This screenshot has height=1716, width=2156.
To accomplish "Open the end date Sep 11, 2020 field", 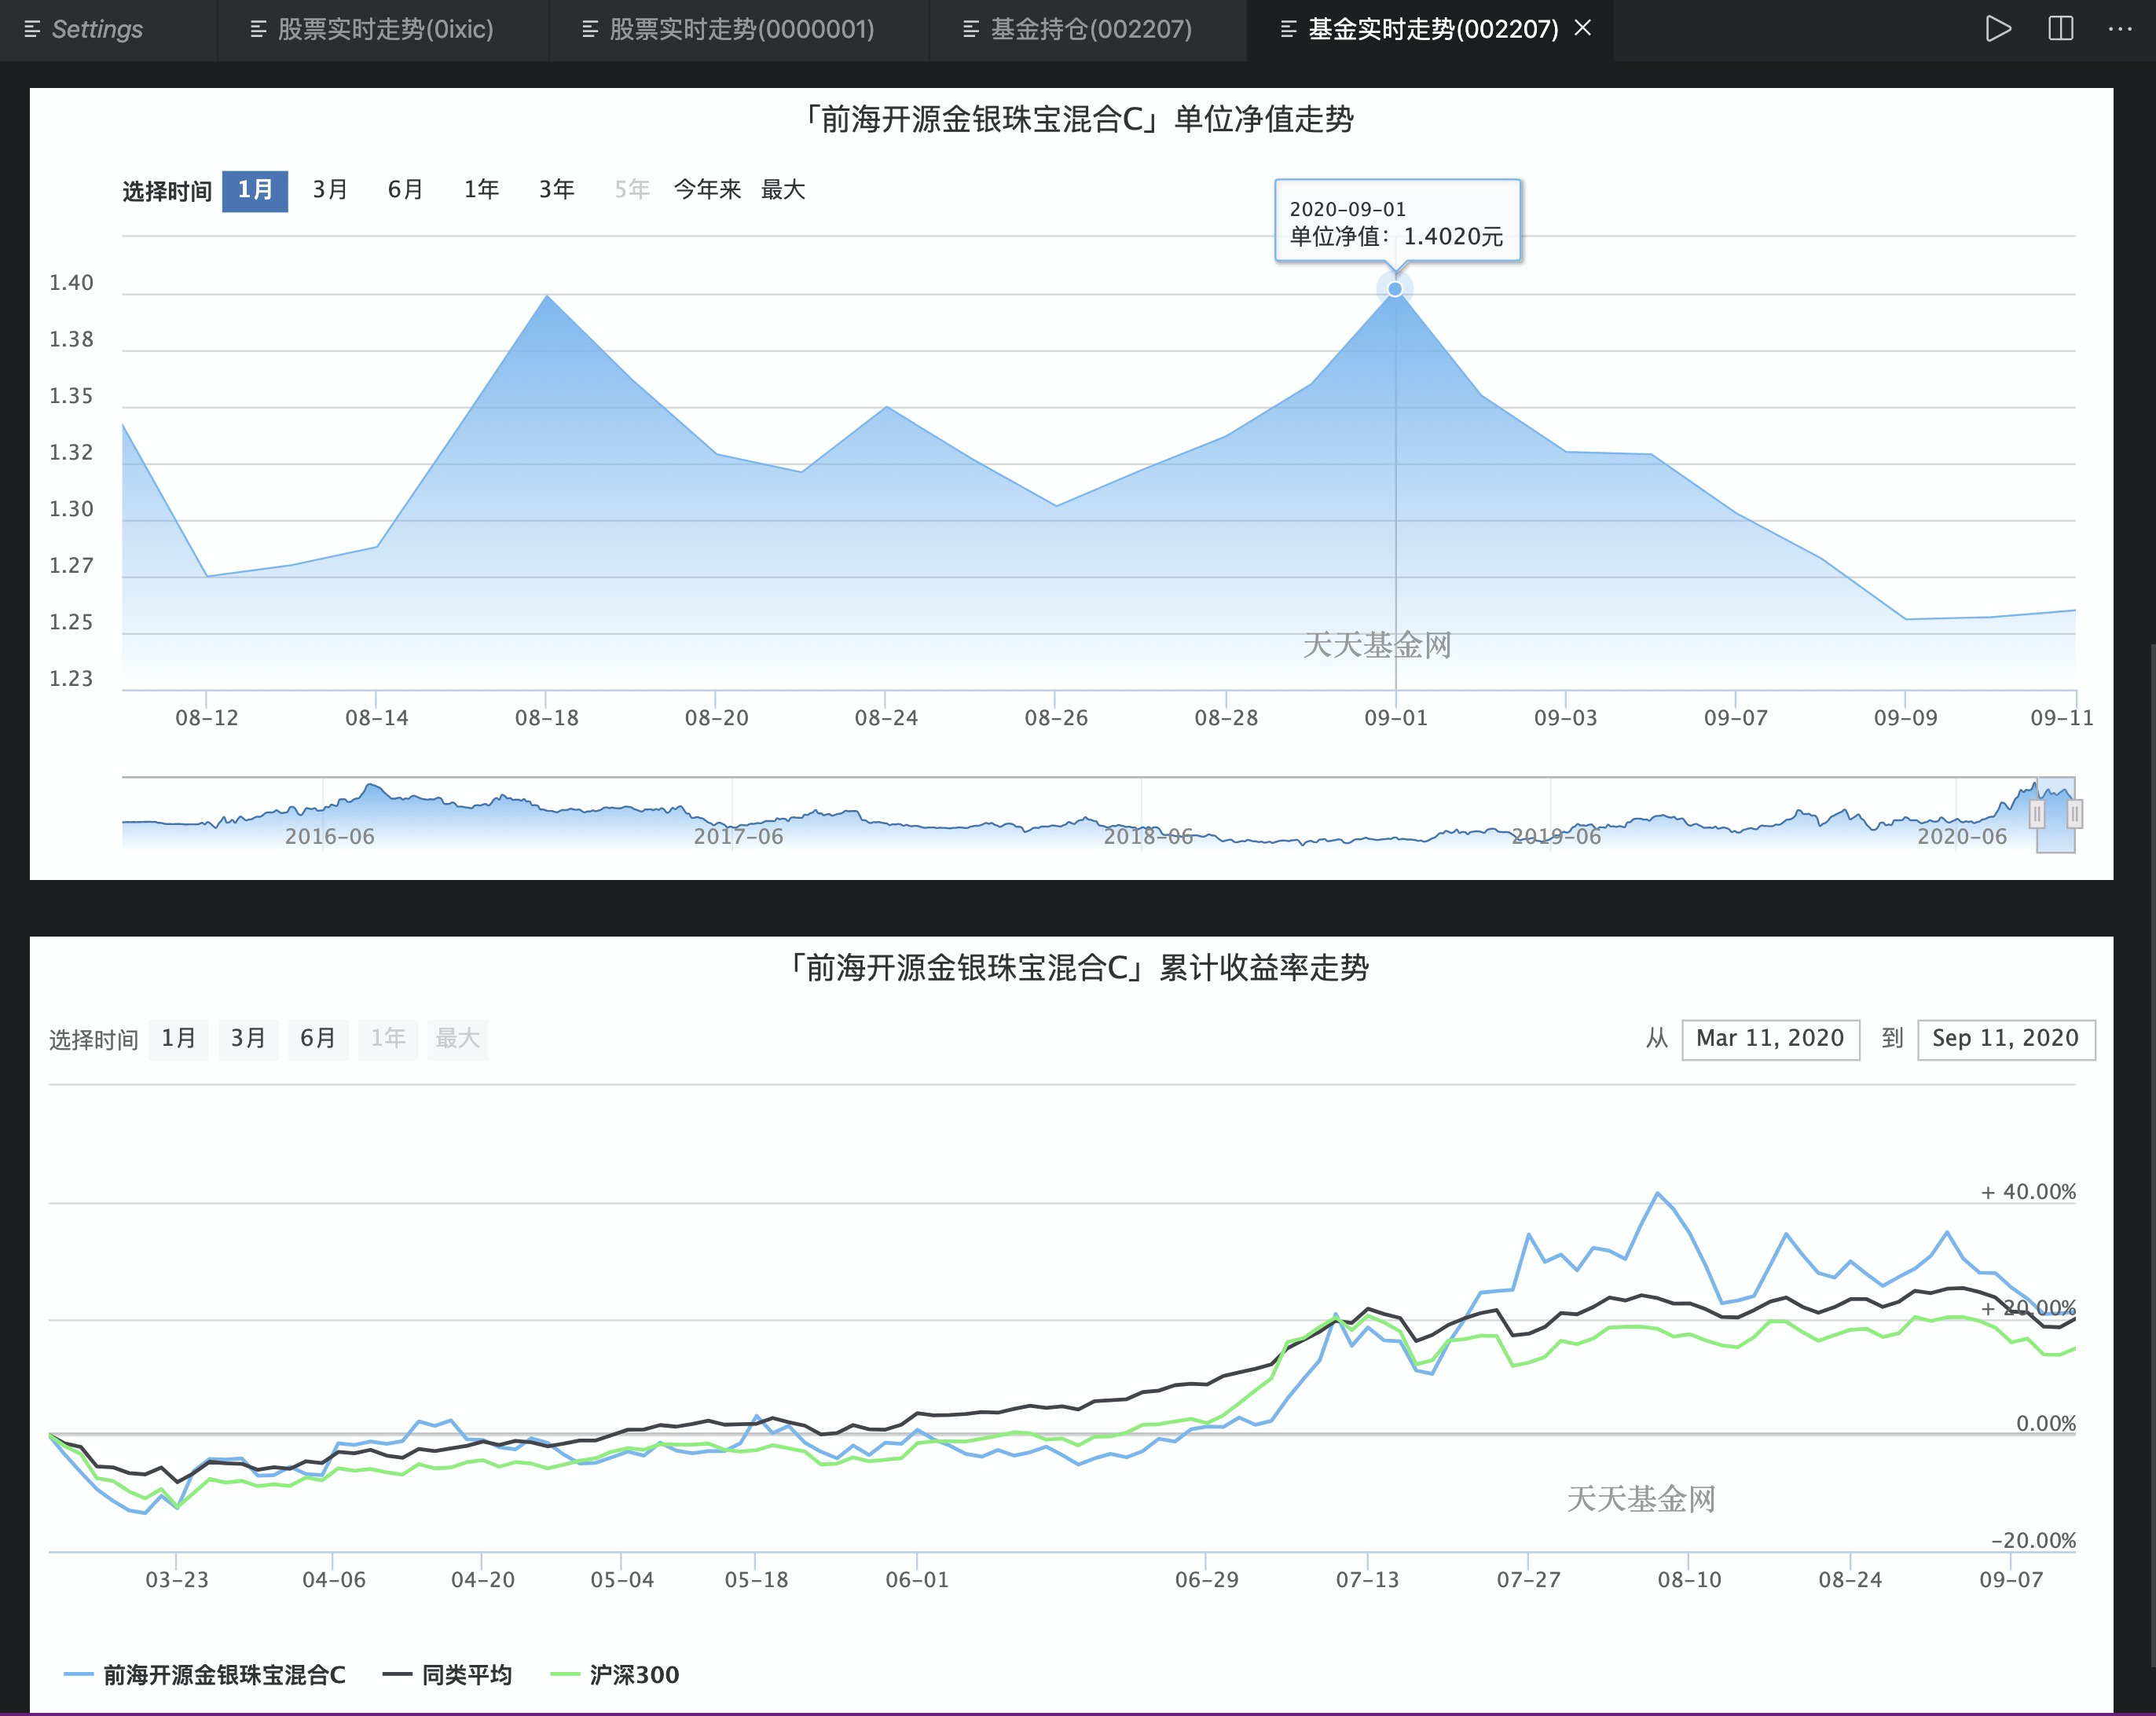I will click(2005, 1039).
